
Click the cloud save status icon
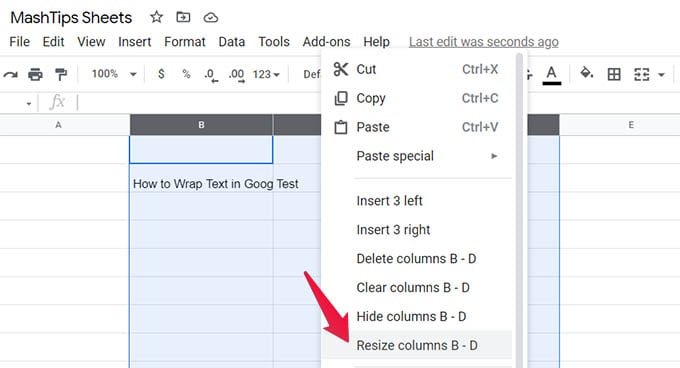pos(211,18)
